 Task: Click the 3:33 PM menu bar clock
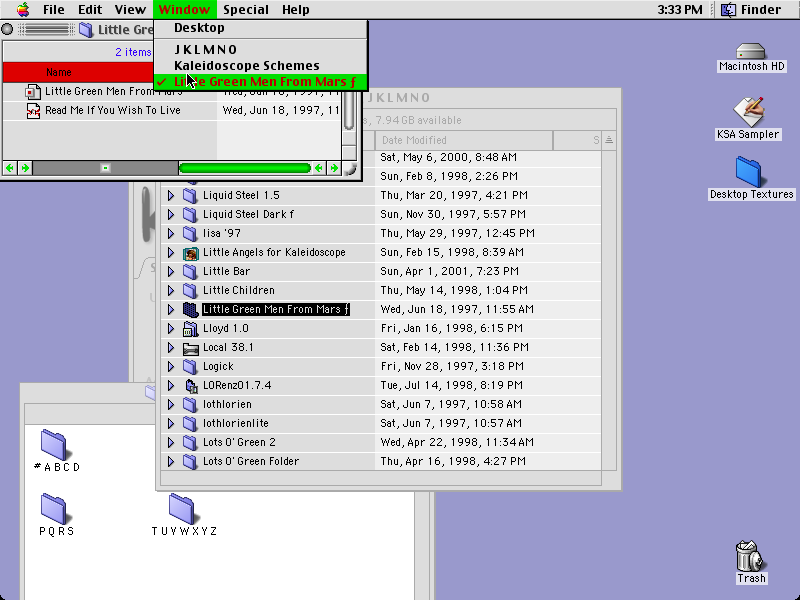tap(680, 10)
